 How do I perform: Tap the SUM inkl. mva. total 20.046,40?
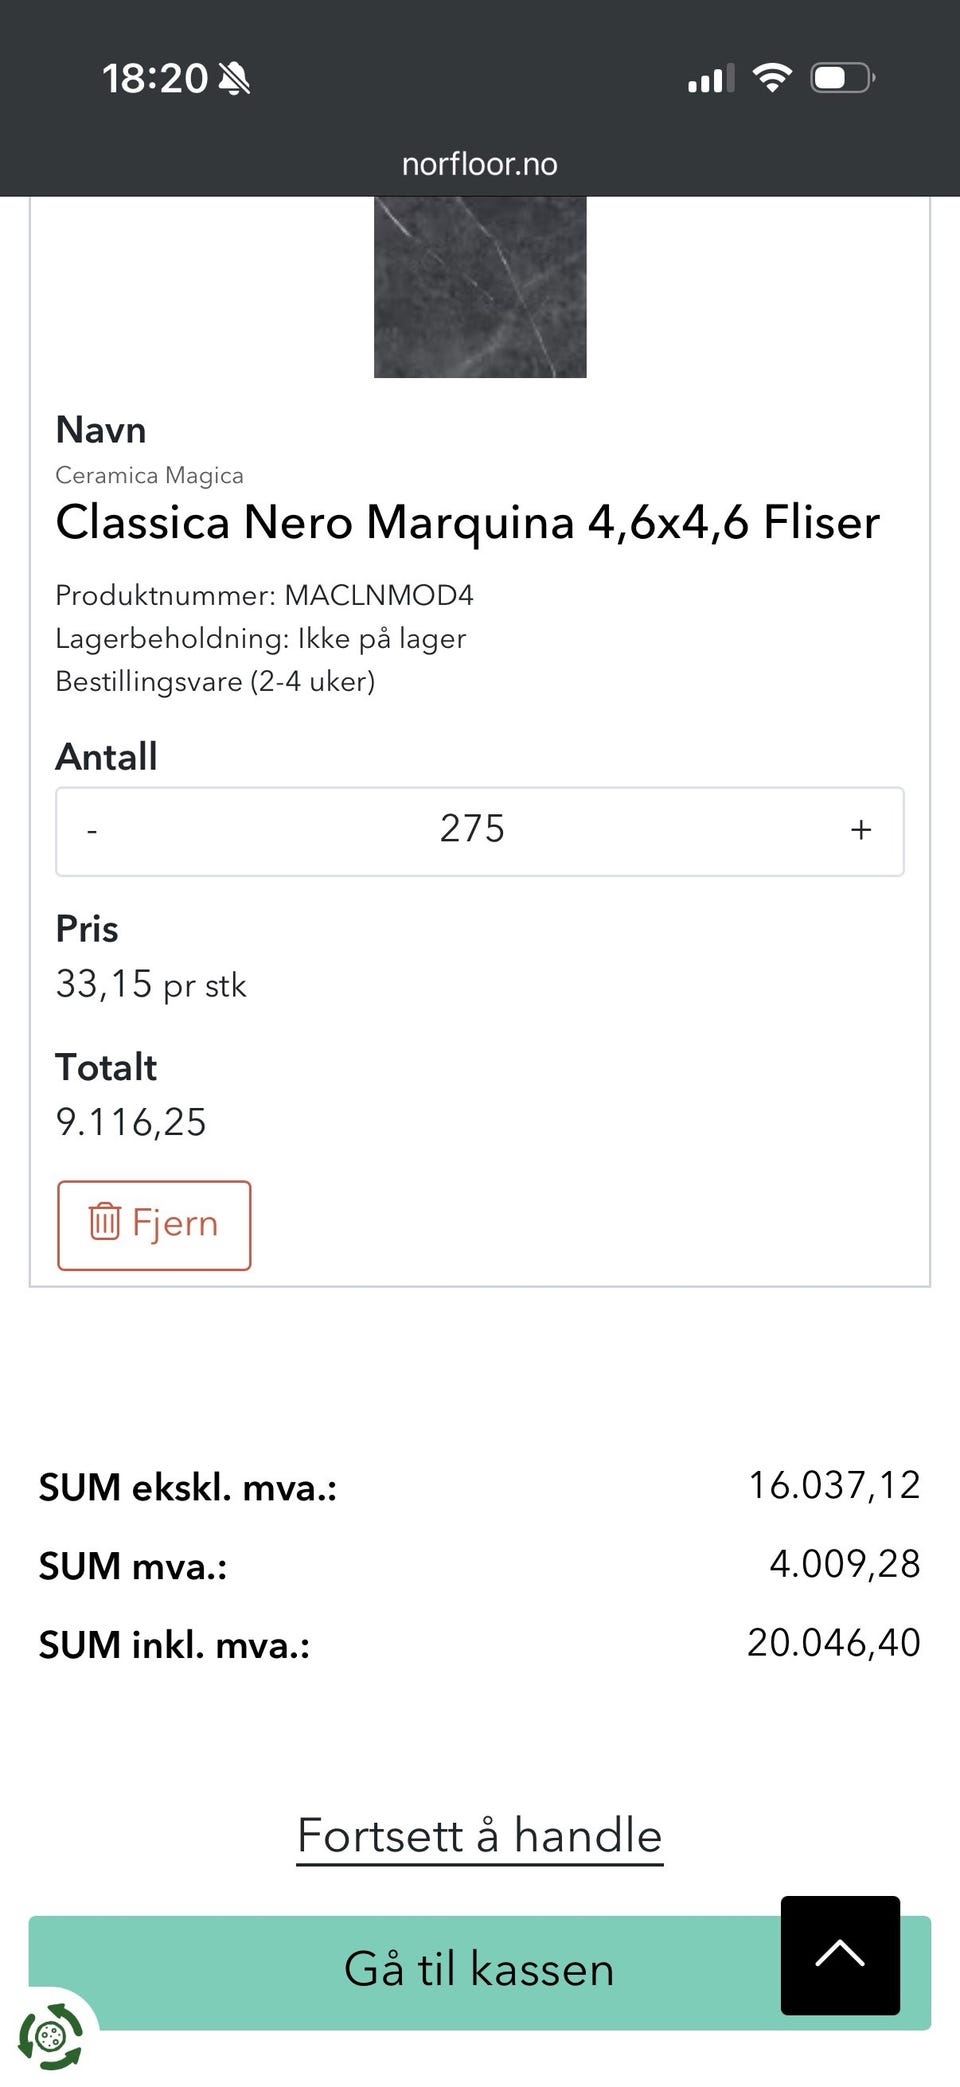(x=833, y=1643)
